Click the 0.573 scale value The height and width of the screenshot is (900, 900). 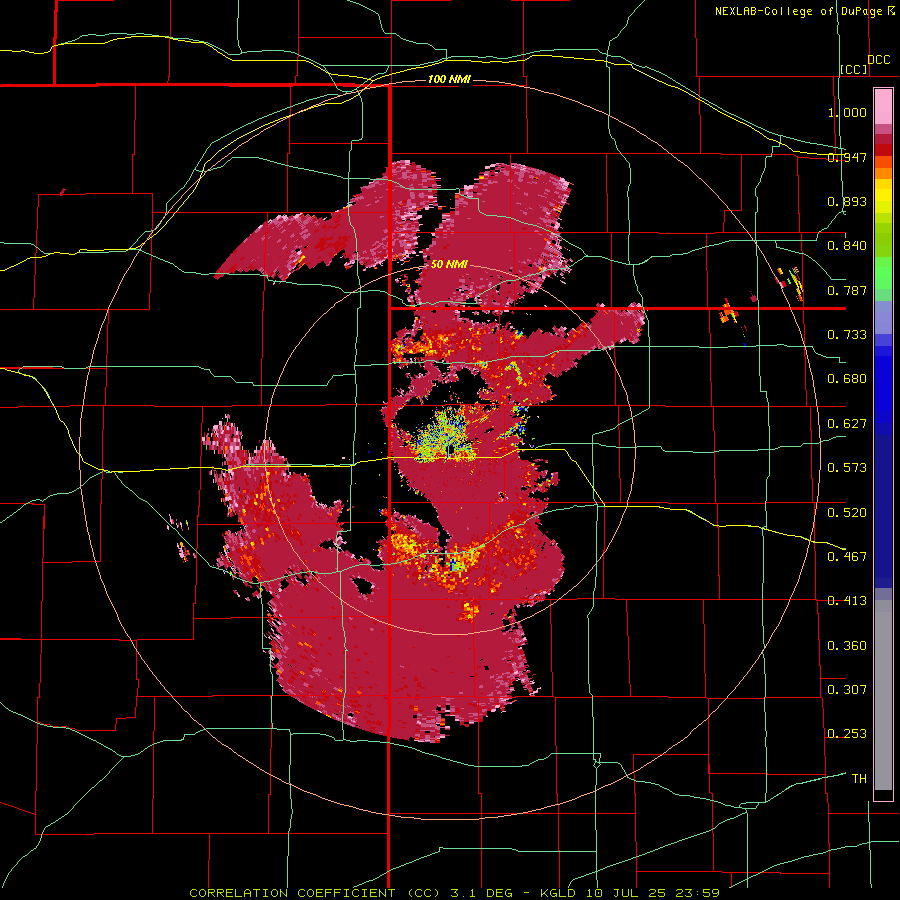(847, 468)
